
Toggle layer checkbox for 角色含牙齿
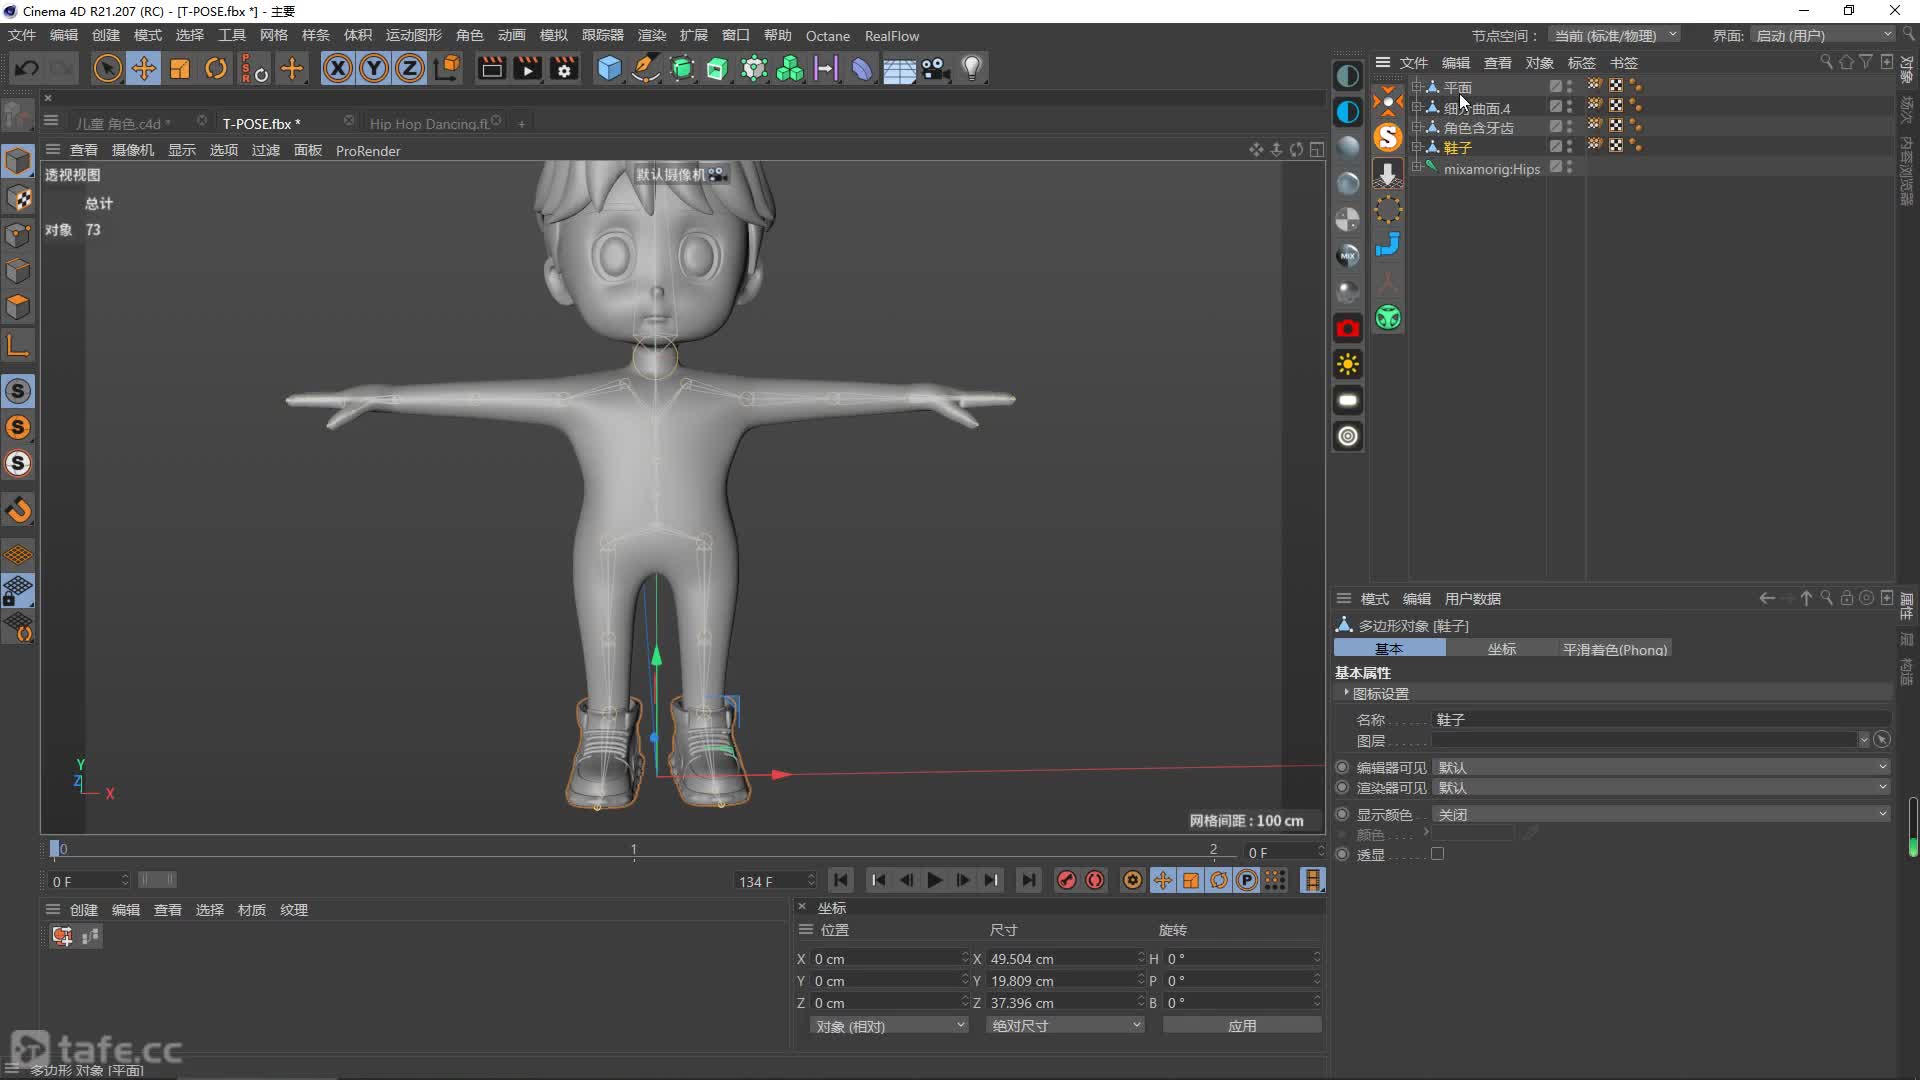tap(1556, 126)
